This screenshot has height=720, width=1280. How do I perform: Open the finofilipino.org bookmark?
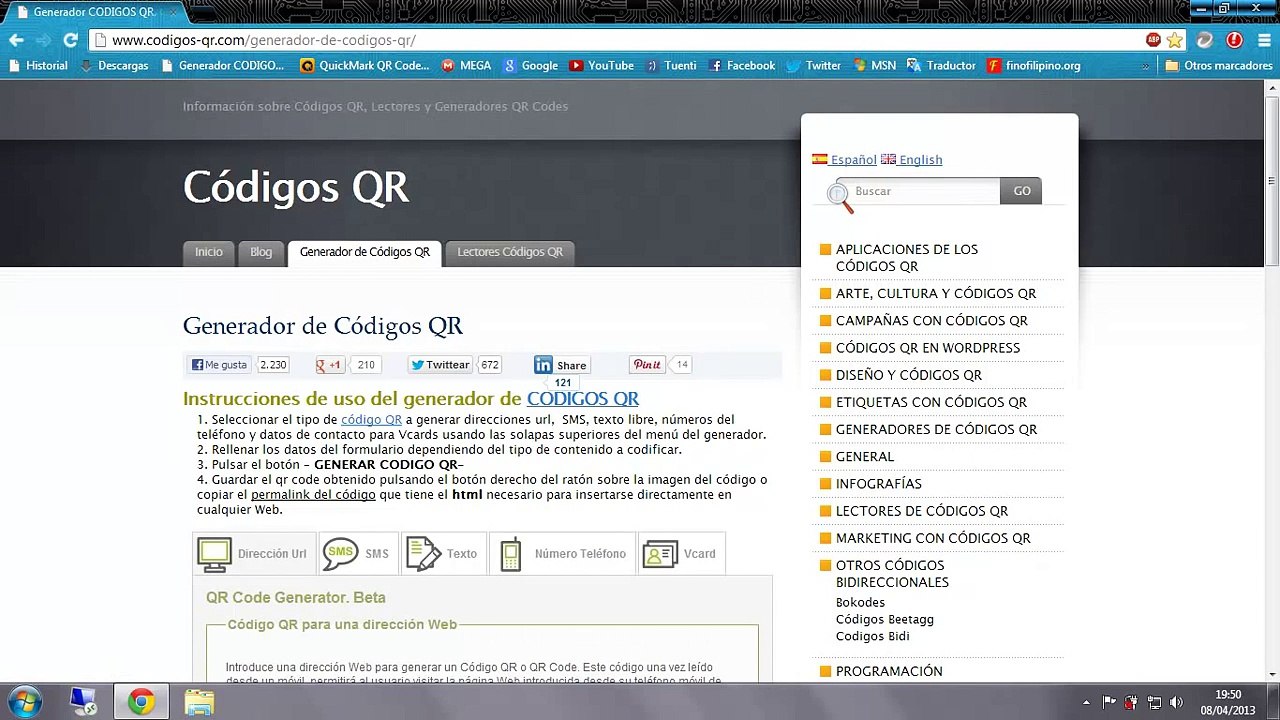pos(1034,65)
